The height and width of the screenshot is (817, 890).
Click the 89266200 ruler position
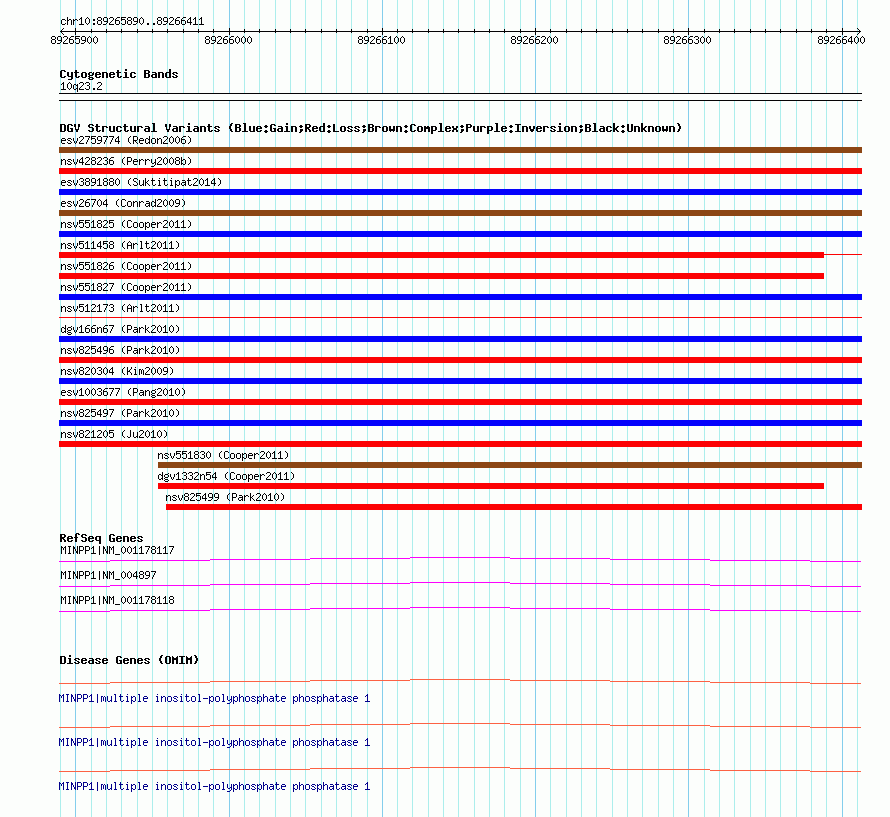click(535, 40)
